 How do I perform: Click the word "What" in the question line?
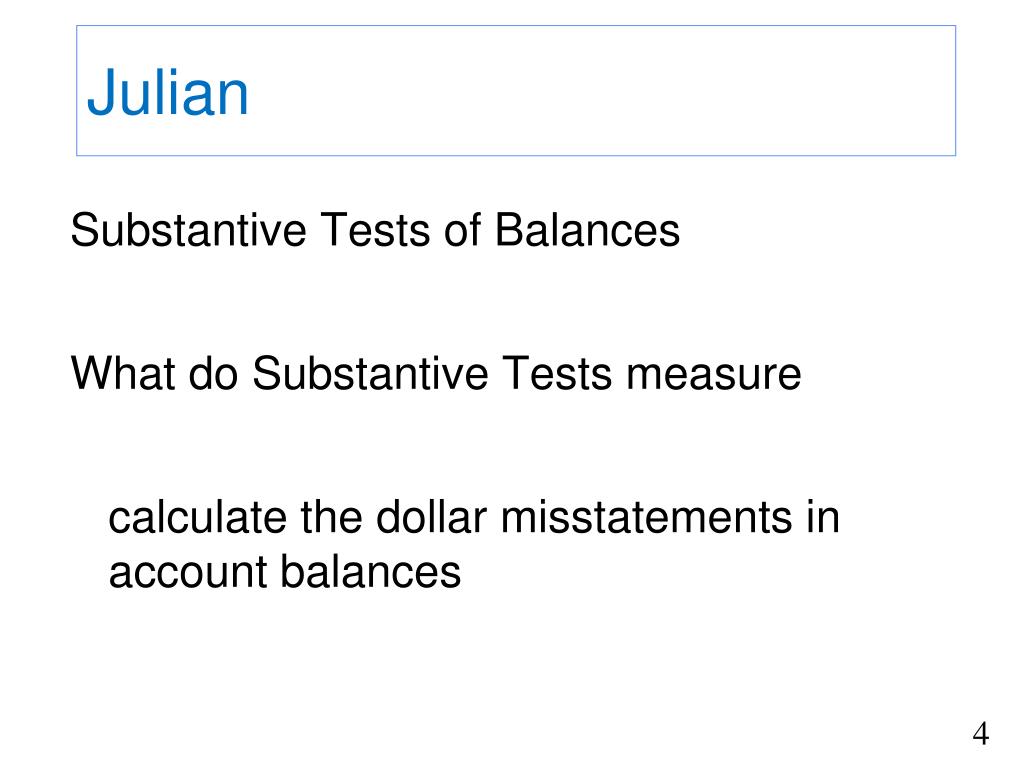(123, 374)
